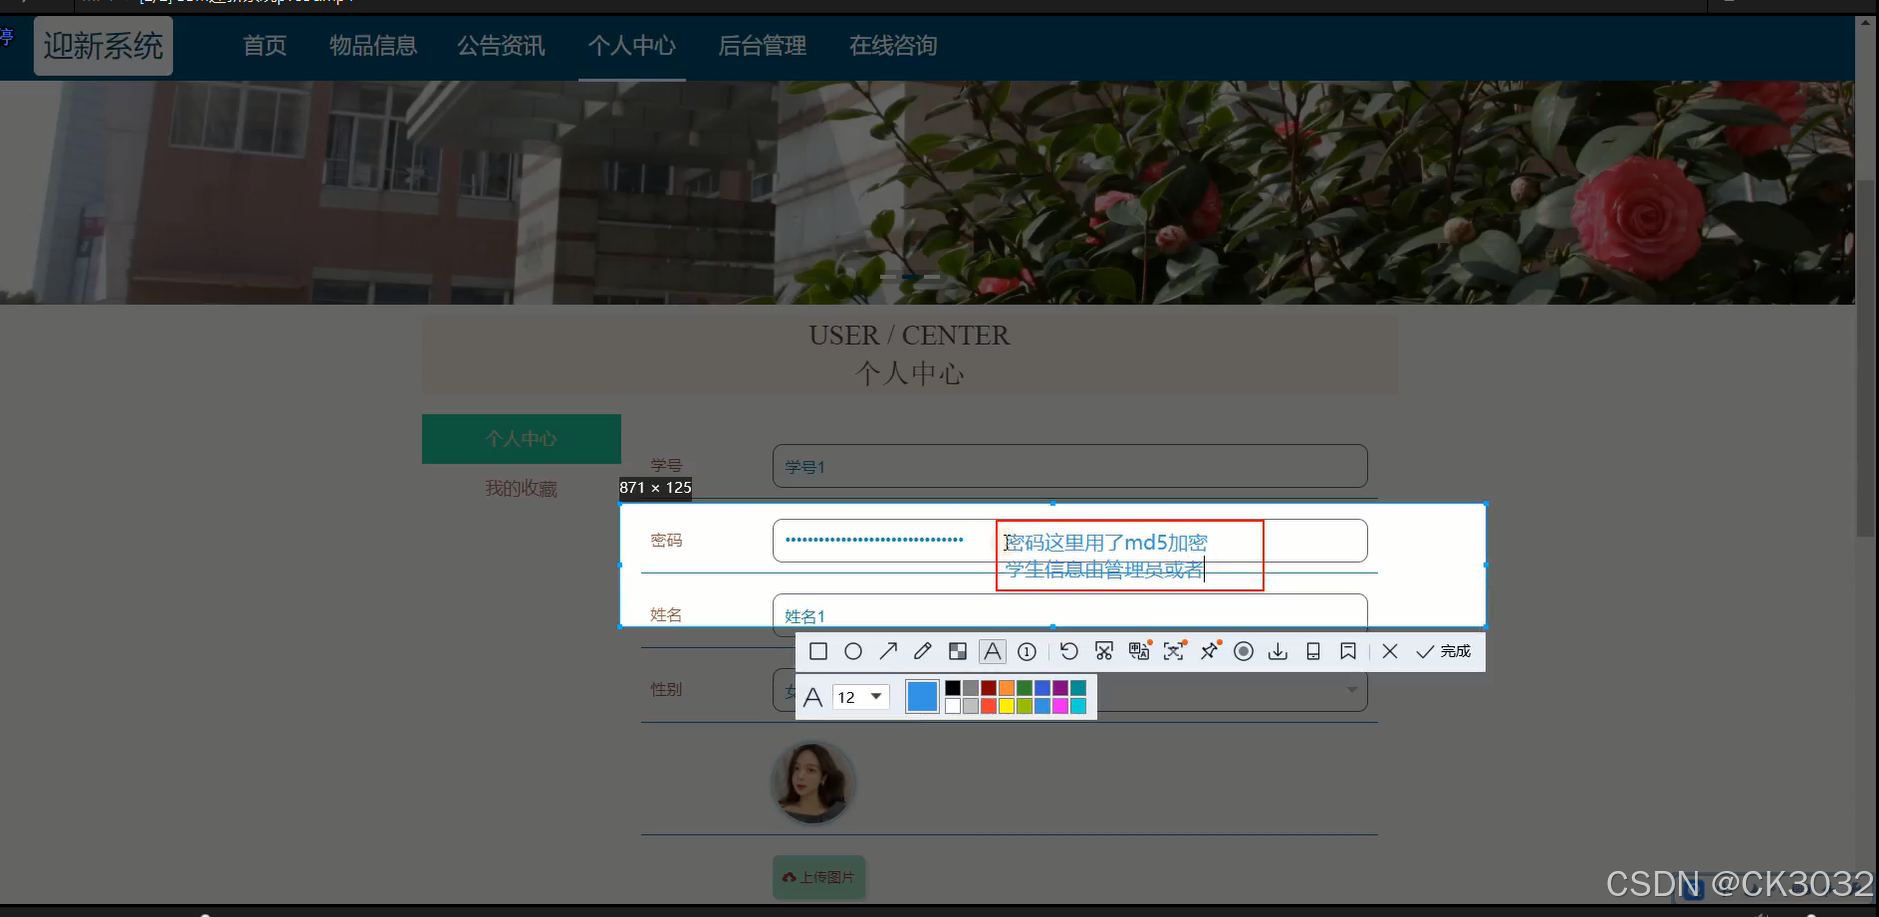
Task: Open the 我的收藏 link
Action: click(x=520, y=488)
